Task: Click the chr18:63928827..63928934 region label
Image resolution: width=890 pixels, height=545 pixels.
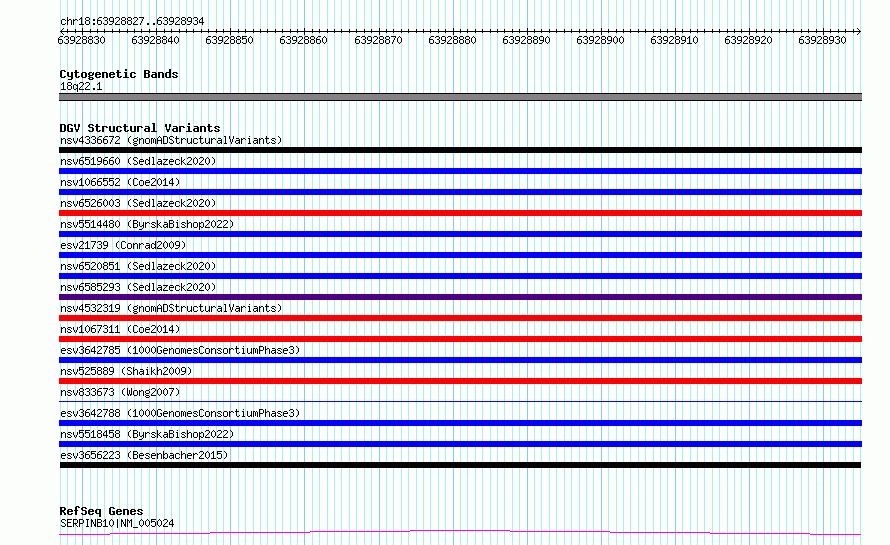Action: (x=132, y=21)
